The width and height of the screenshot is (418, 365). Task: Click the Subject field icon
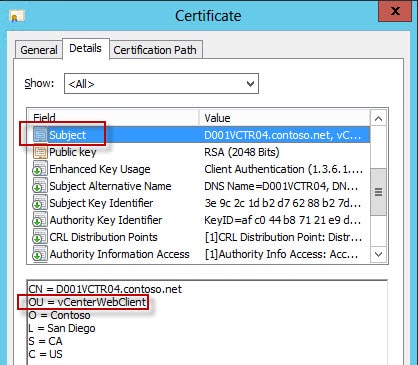tap(40, 135)
